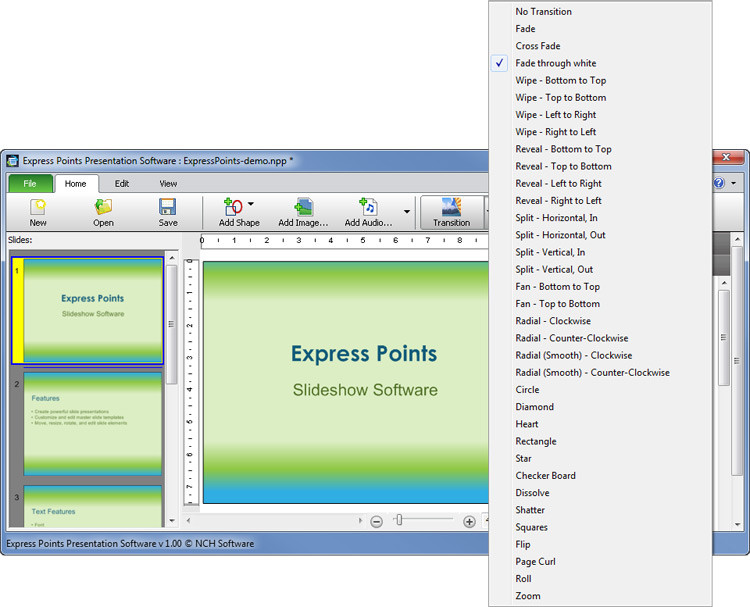Select Split - Vertical, Out
The width and height of the screenshot is (750, 607).
(600, 270)
